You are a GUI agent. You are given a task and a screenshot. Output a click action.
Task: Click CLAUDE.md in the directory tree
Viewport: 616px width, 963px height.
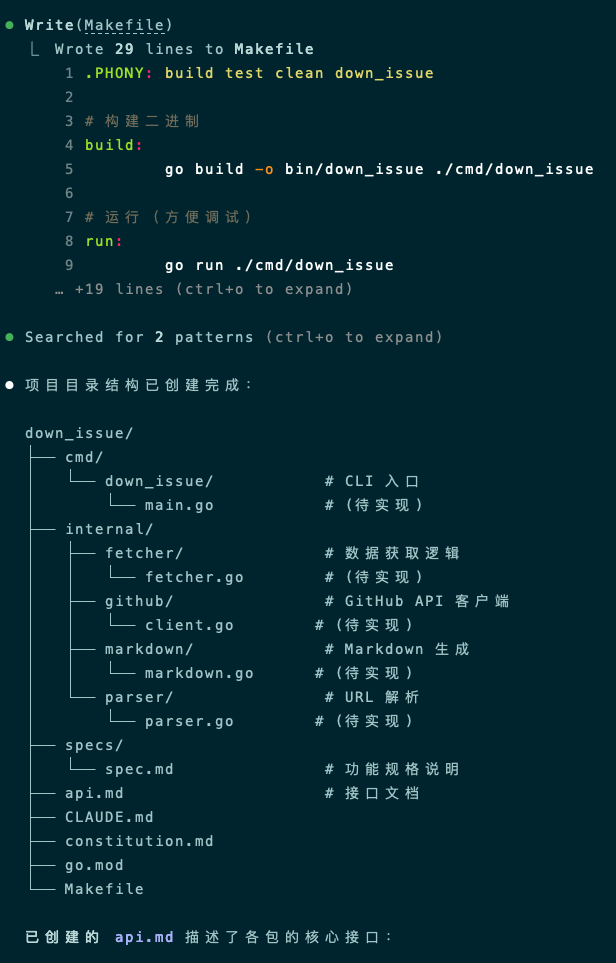[109, 817]
